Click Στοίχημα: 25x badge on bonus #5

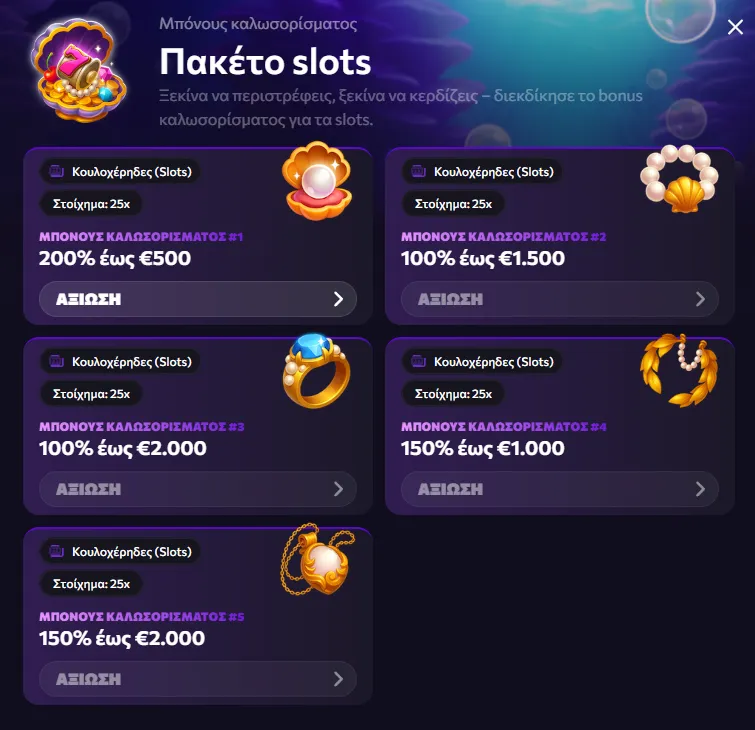(x=91, y=583)
